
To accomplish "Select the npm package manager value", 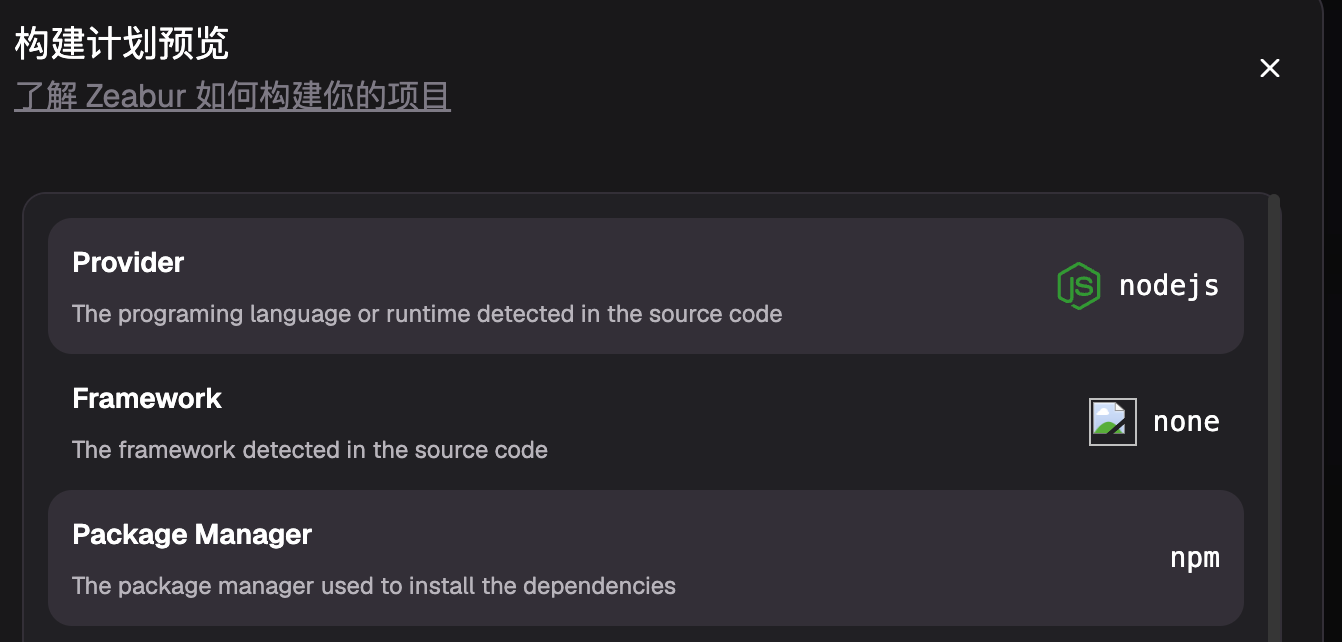I will 1195,558.
